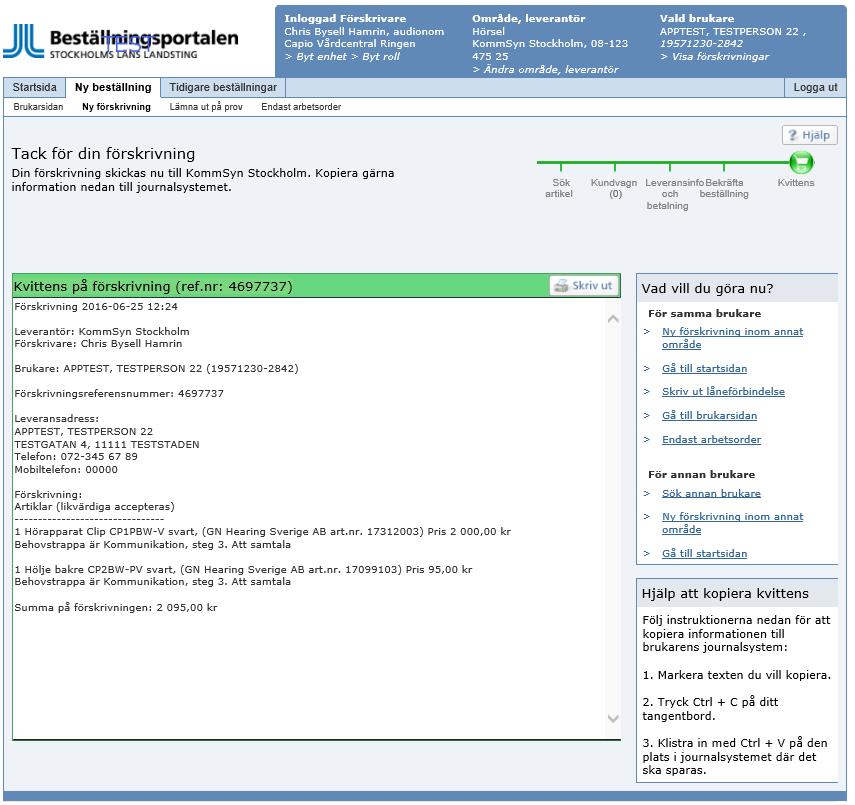Viewport: 855px width, 805px height.
Task: Open Skriv ut låneförbindelse link
Action: pos(723,391)
